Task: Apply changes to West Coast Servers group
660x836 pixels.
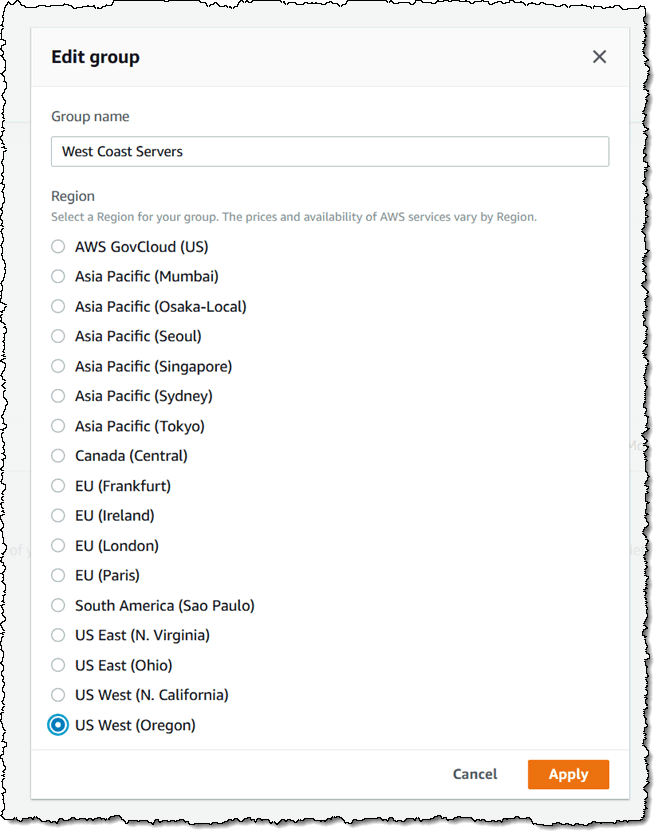Action: 568,774
